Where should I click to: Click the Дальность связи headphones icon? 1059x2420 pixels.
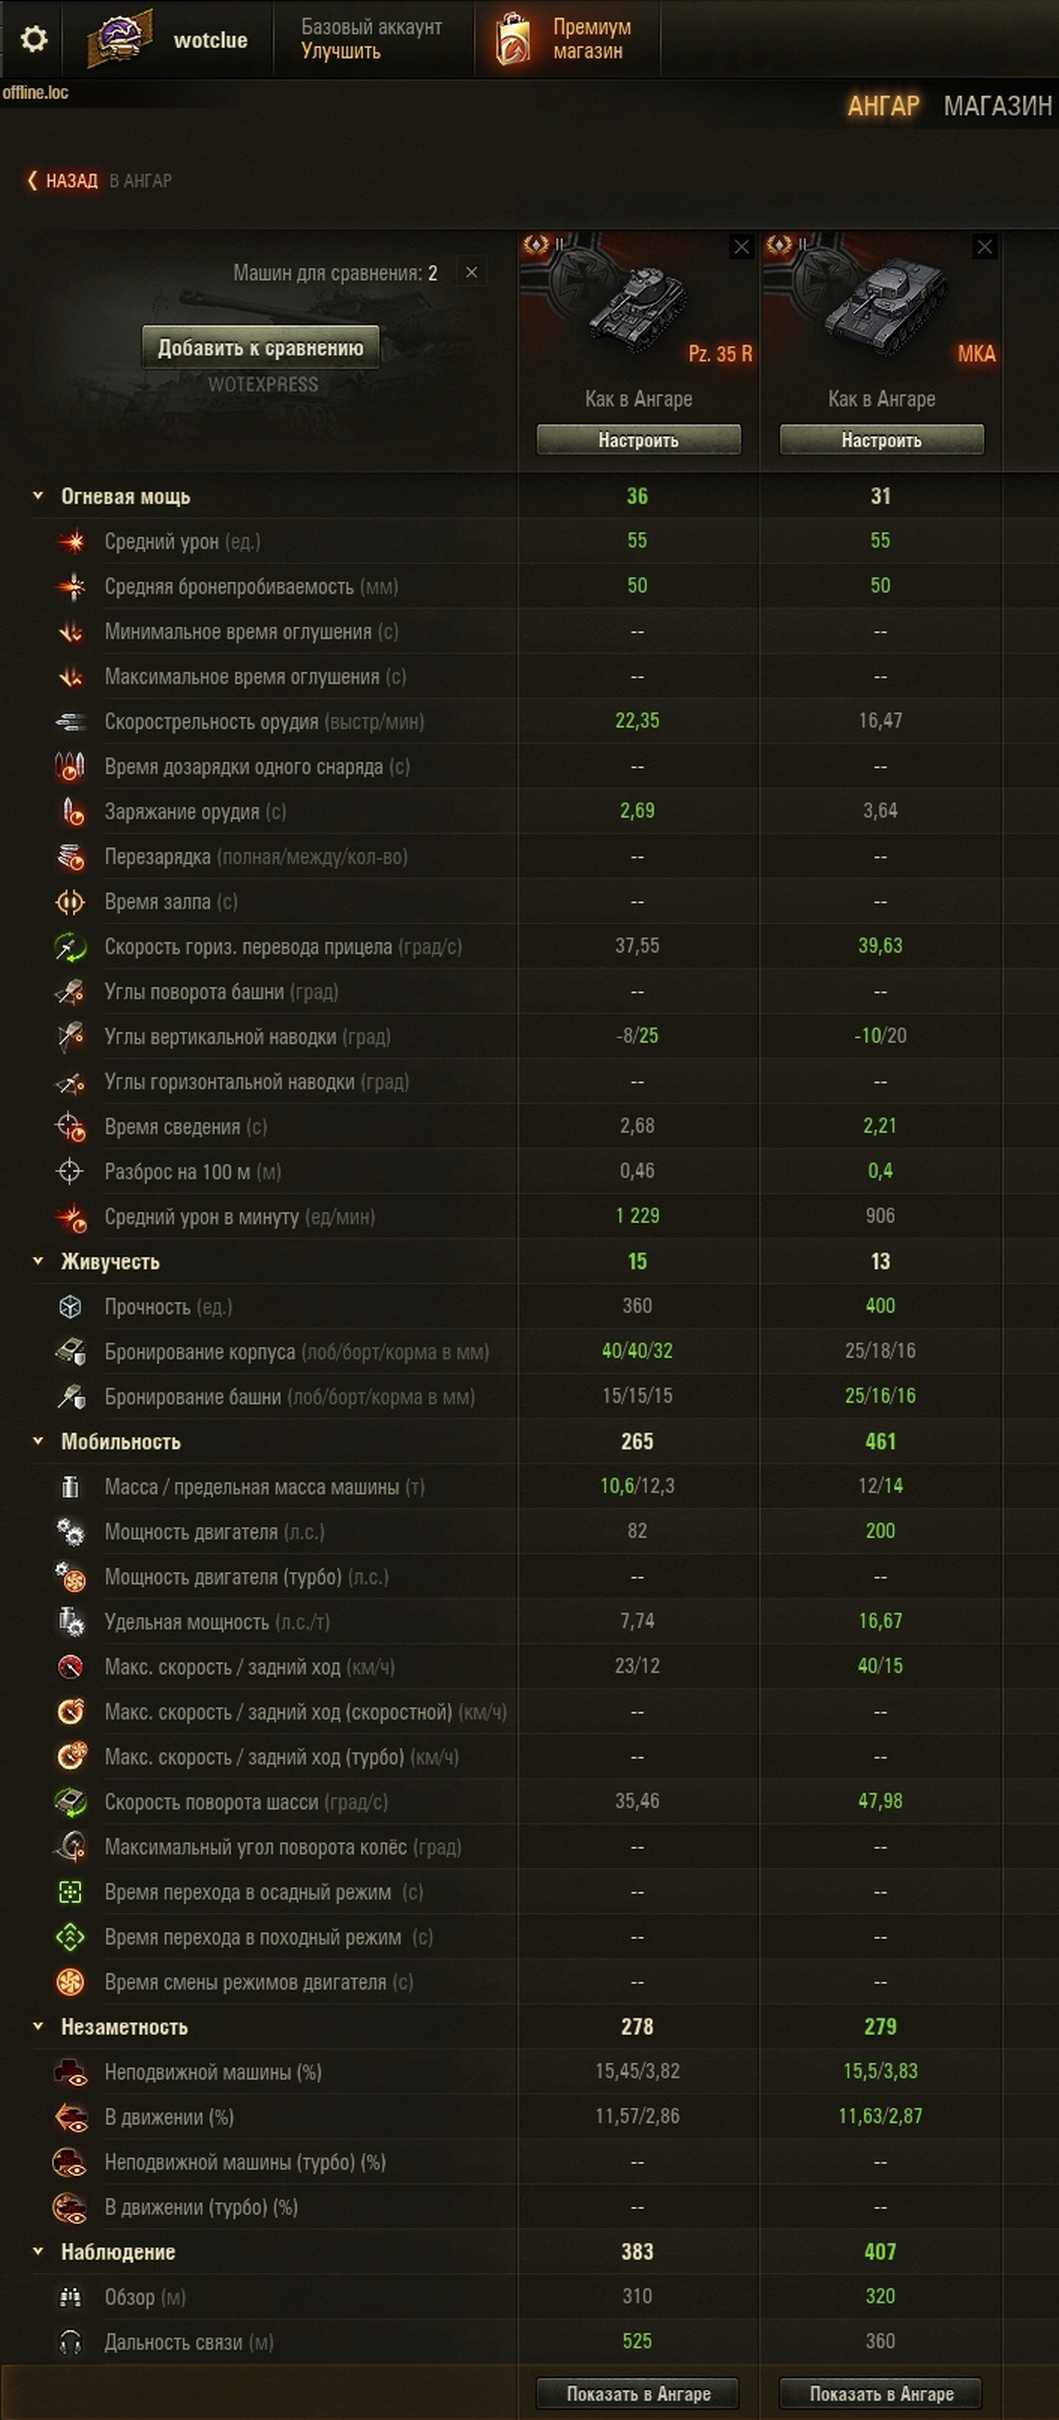coord(71,2342)
